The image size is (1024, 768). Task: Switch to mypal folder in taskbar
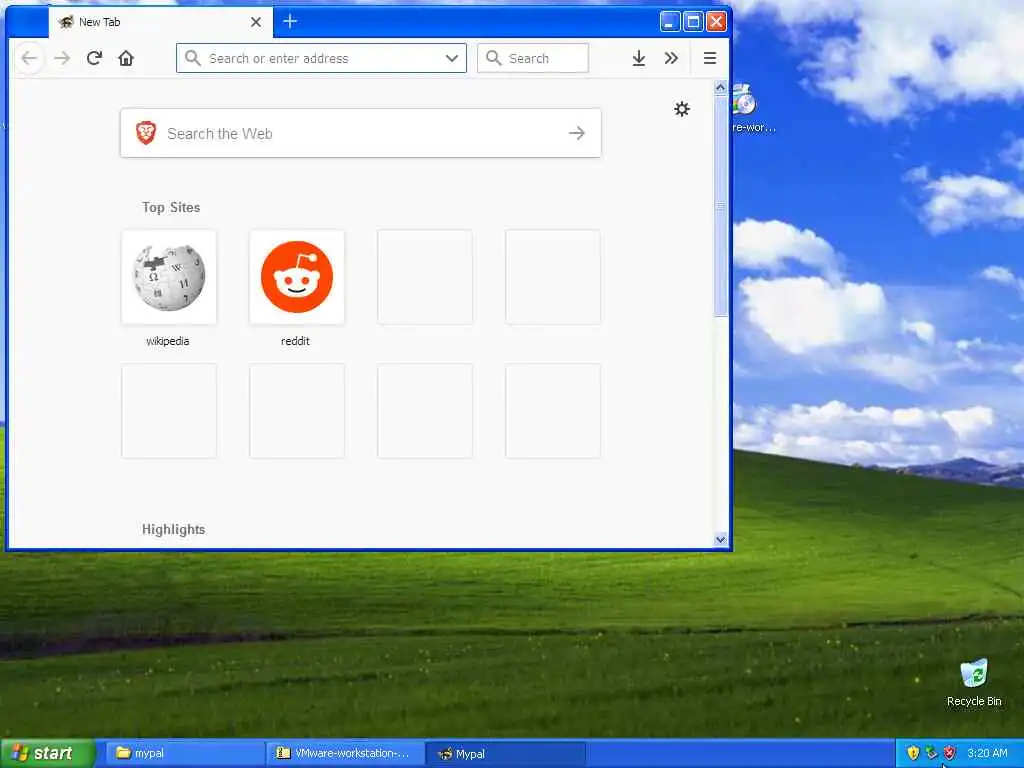[x=184, y=754]
